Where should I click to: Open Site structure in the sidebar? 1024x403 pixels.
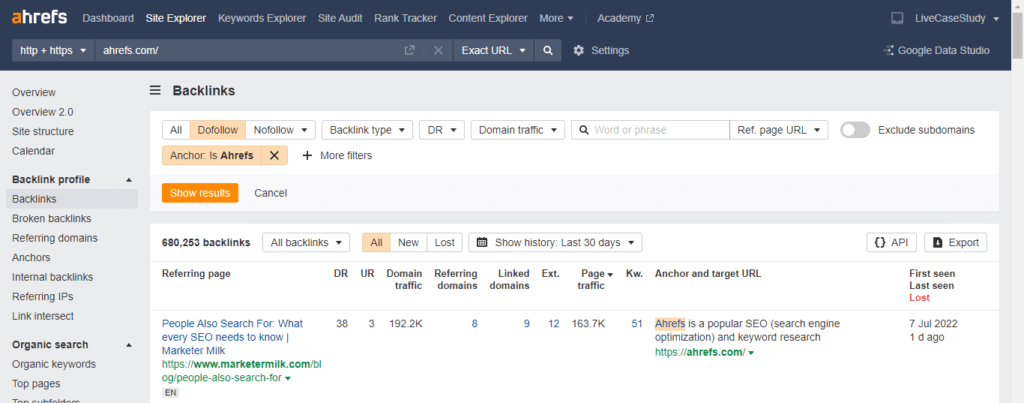(x=42, y=131)
